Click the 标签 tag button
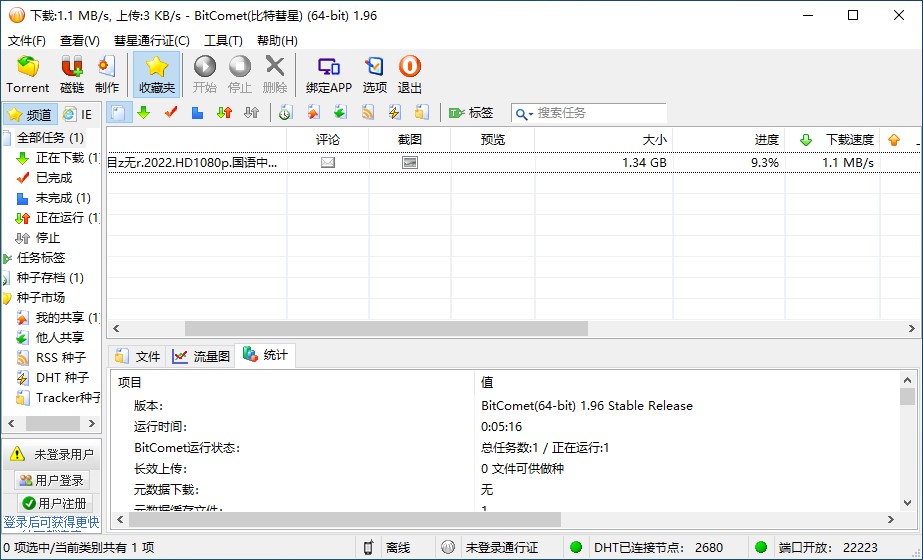This screenshot has height=560, width=923. [x=471, y=112]
